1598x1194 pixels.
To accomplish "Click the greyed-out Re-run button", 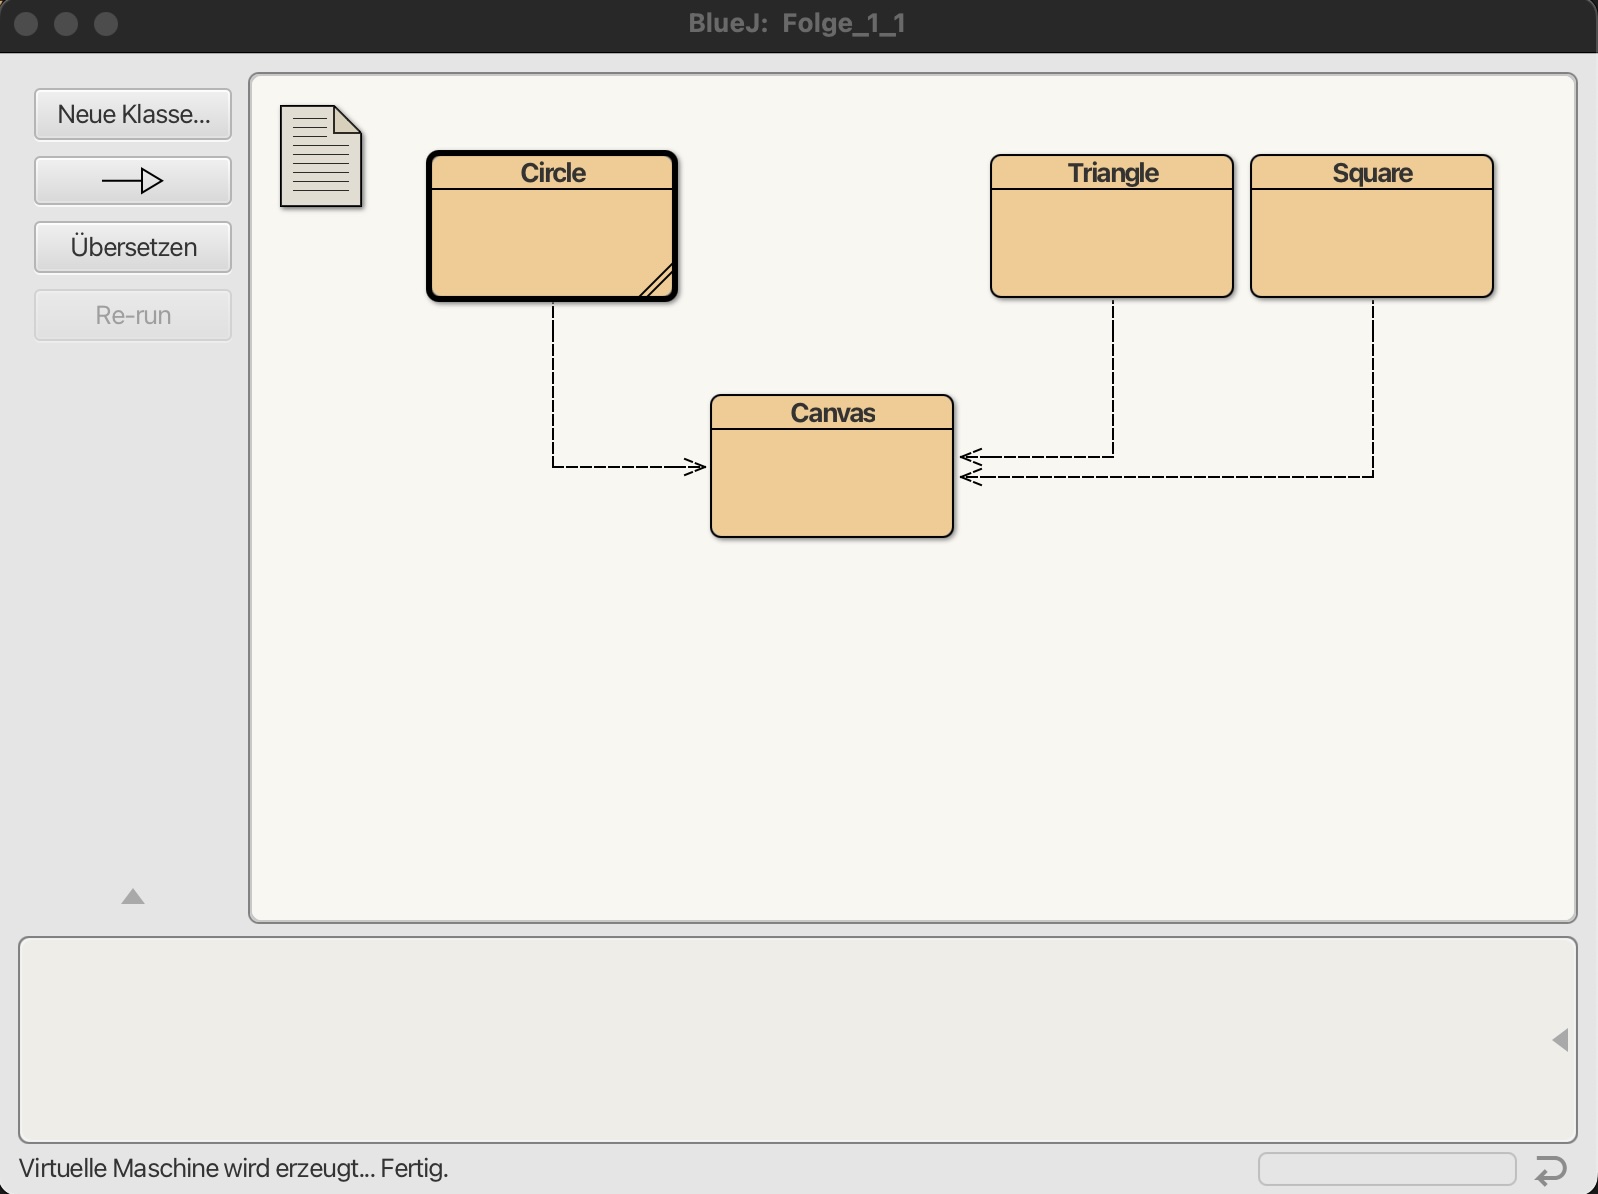I will [133, 315].
